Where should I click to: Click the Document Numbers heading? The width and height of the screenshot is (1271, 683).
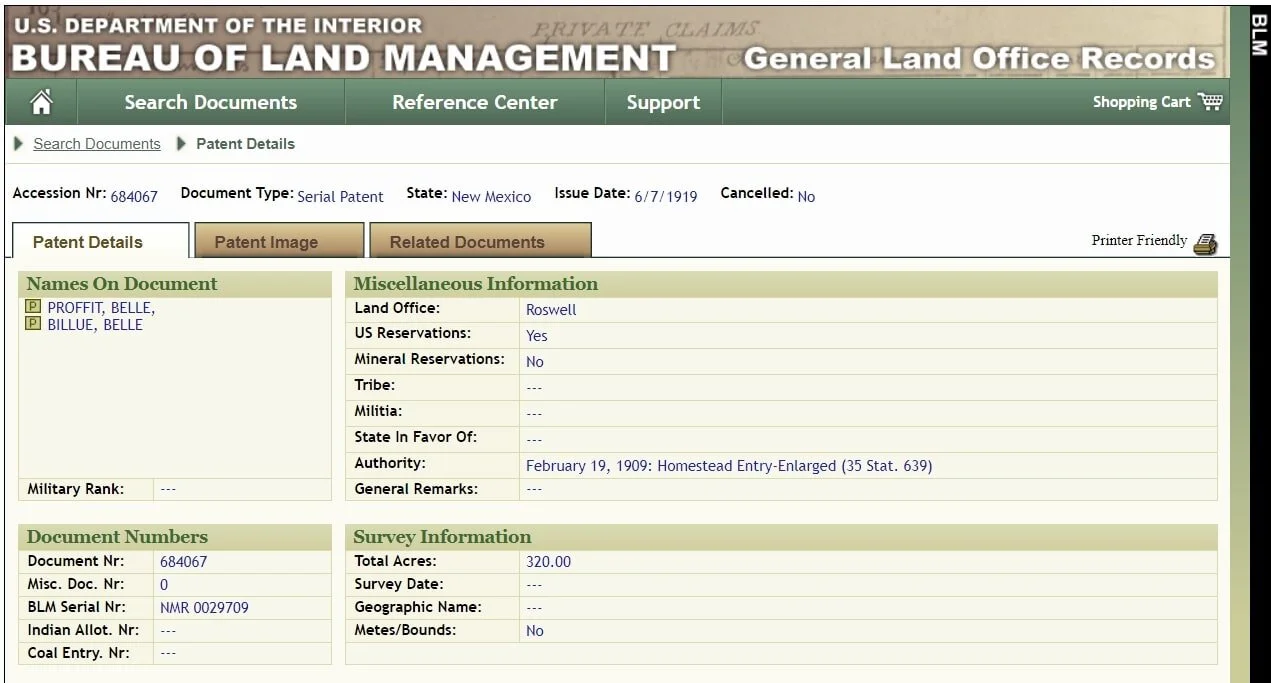(117, 537)
